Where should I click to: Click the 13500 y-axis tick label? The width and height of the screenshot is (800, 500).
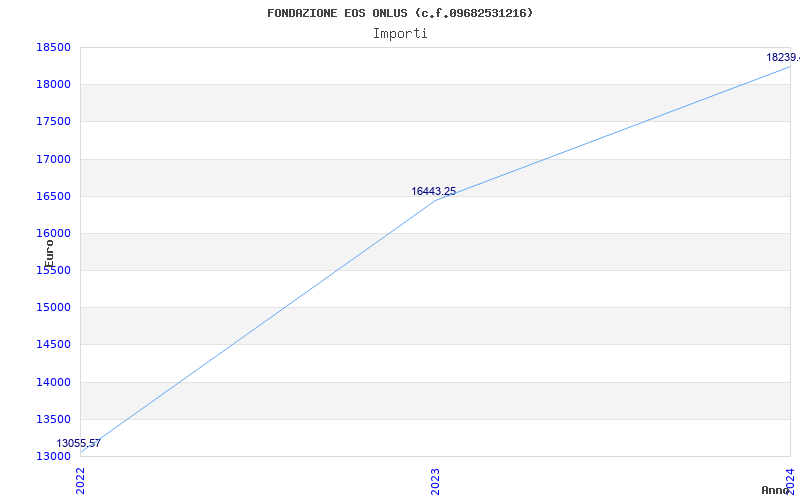tap(53, 419)
